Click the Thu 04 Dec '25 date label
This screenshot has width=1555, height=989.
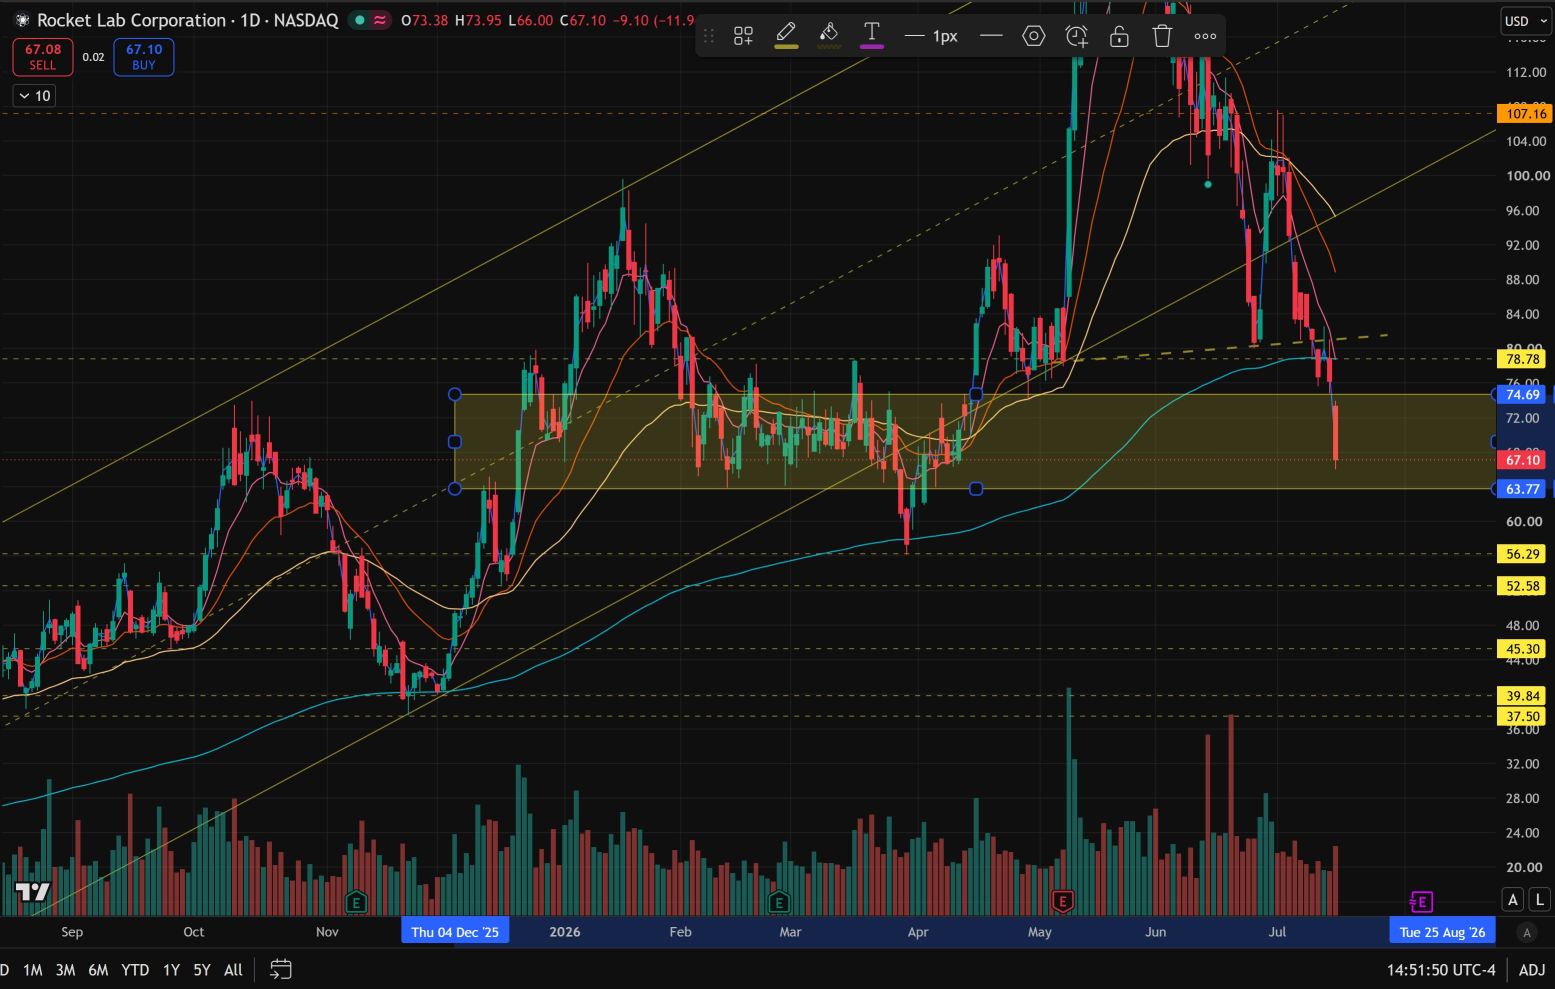(x=455, y=932)
